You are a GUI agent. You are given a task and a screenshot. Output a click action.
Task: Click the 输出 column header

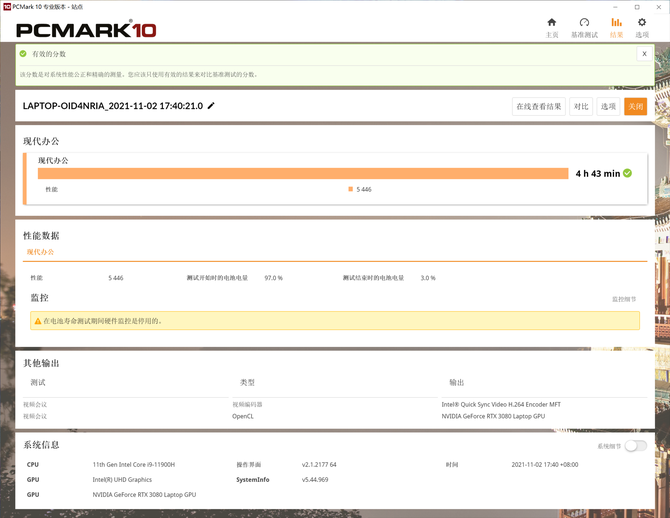click(457, 382)
